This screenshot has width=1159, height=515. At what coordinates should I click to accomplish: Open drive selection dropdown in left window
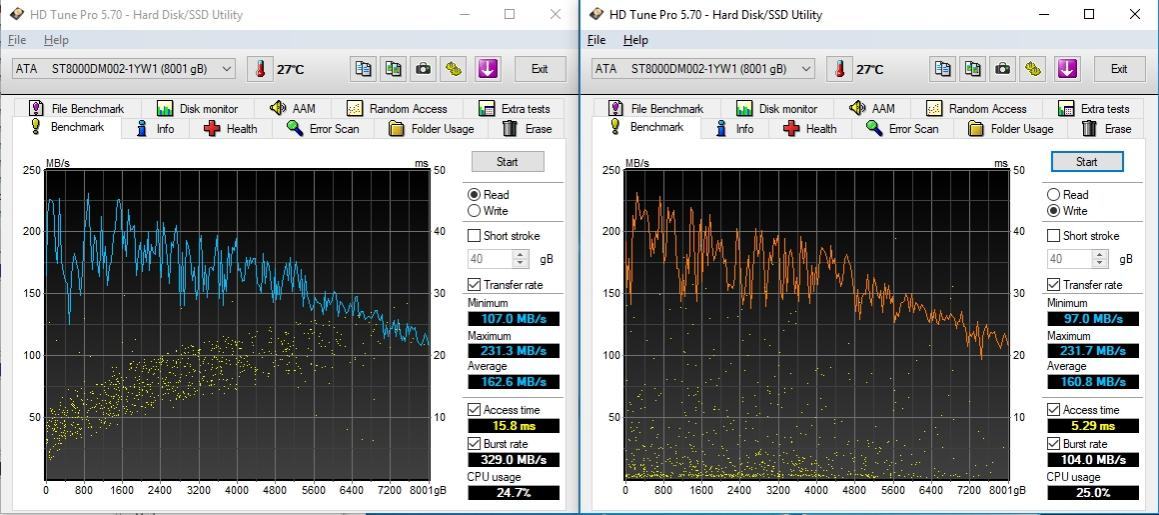(x=124, y=69)
